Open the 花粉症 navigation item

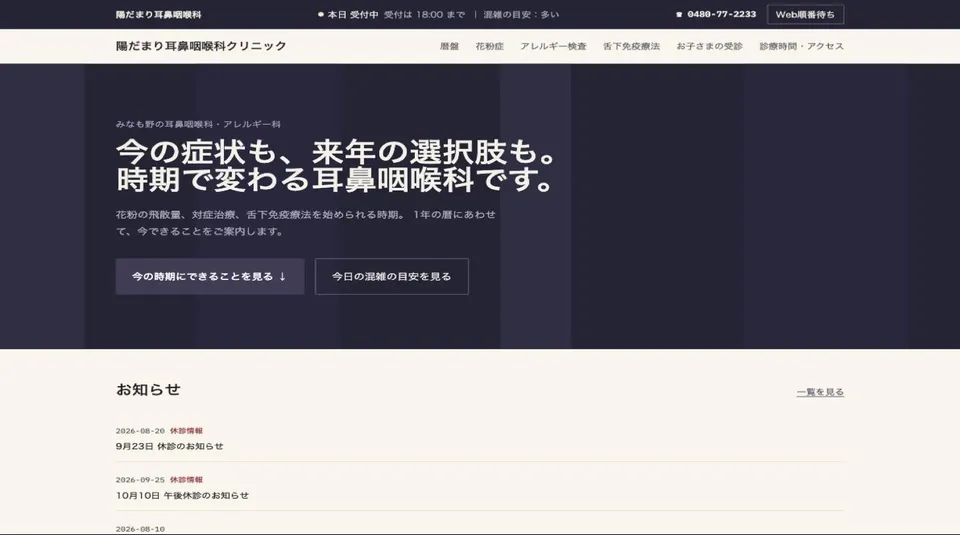point(489,46)
